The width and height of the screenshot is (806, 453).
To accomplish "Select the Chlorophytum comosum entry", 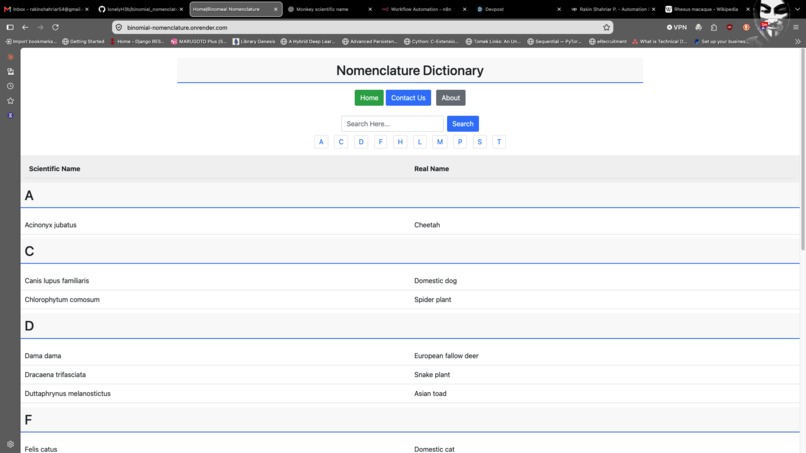I will tap(62, 300).
